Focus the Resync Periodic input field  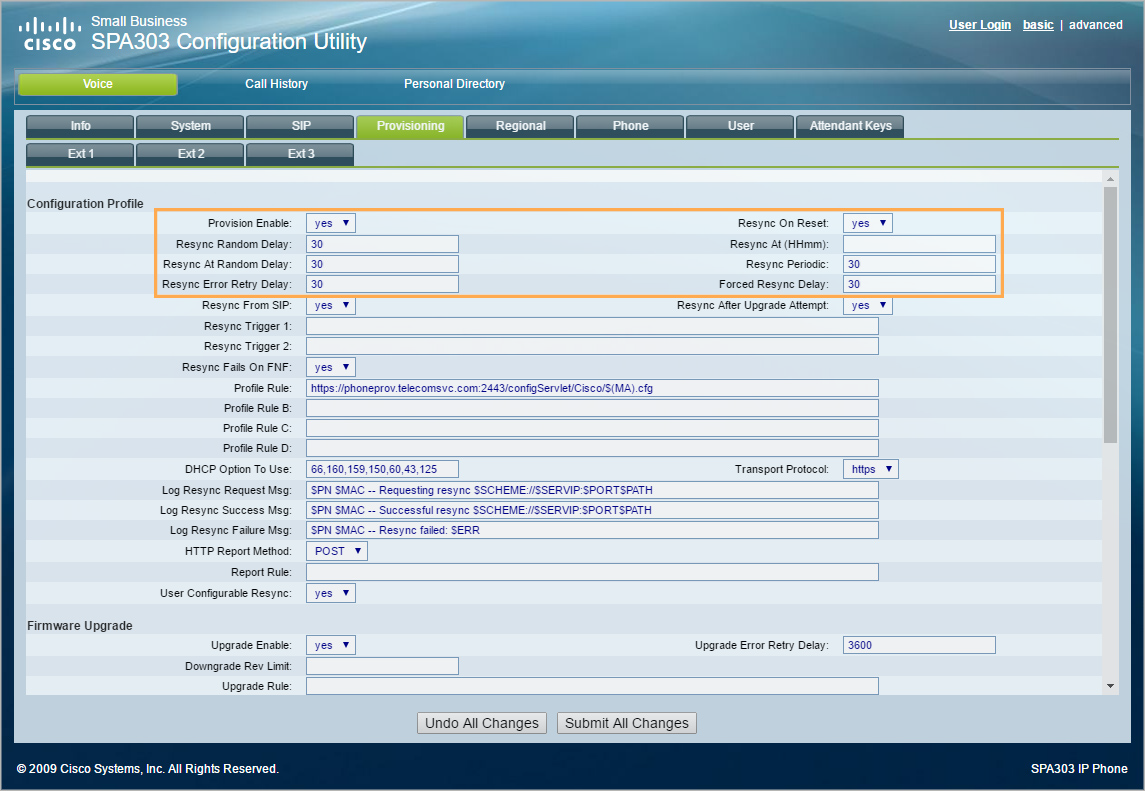click(x=919, y=264)
